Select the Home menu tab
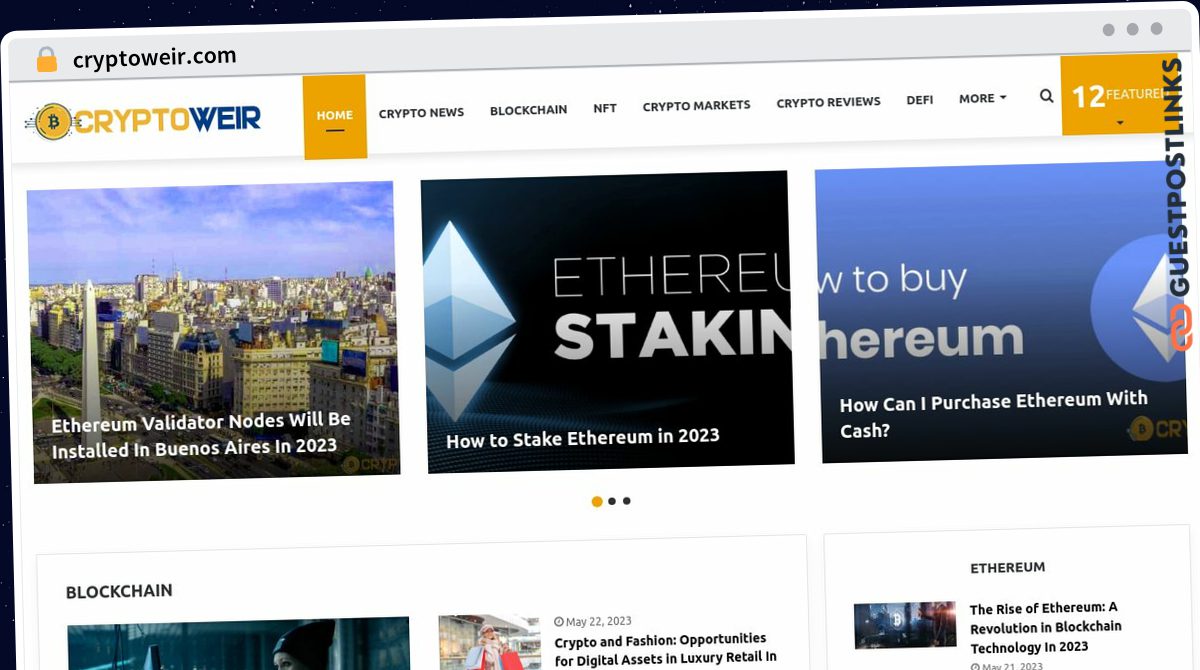Image resolution: width=1200 pixels, height=670 pixels. (x=335, y=116)
